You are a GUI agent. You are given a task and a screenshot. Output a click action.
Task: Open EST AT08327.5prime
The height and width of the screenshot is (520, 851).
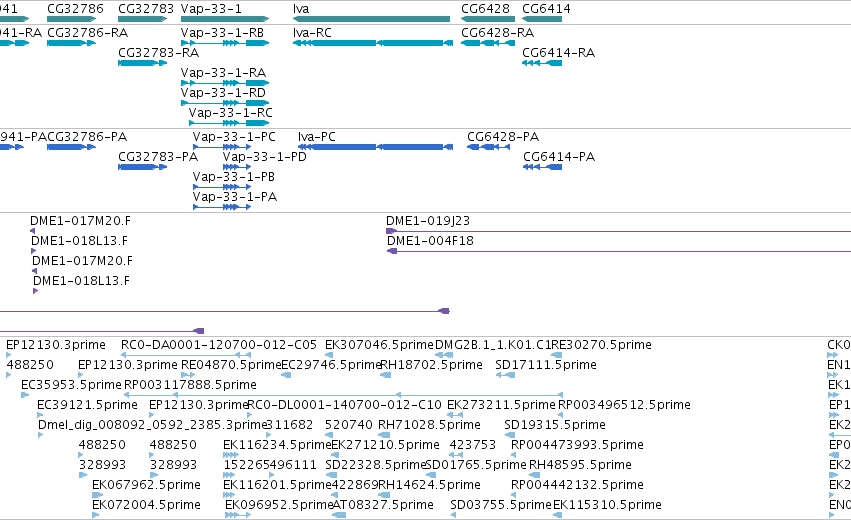(383, 505)
